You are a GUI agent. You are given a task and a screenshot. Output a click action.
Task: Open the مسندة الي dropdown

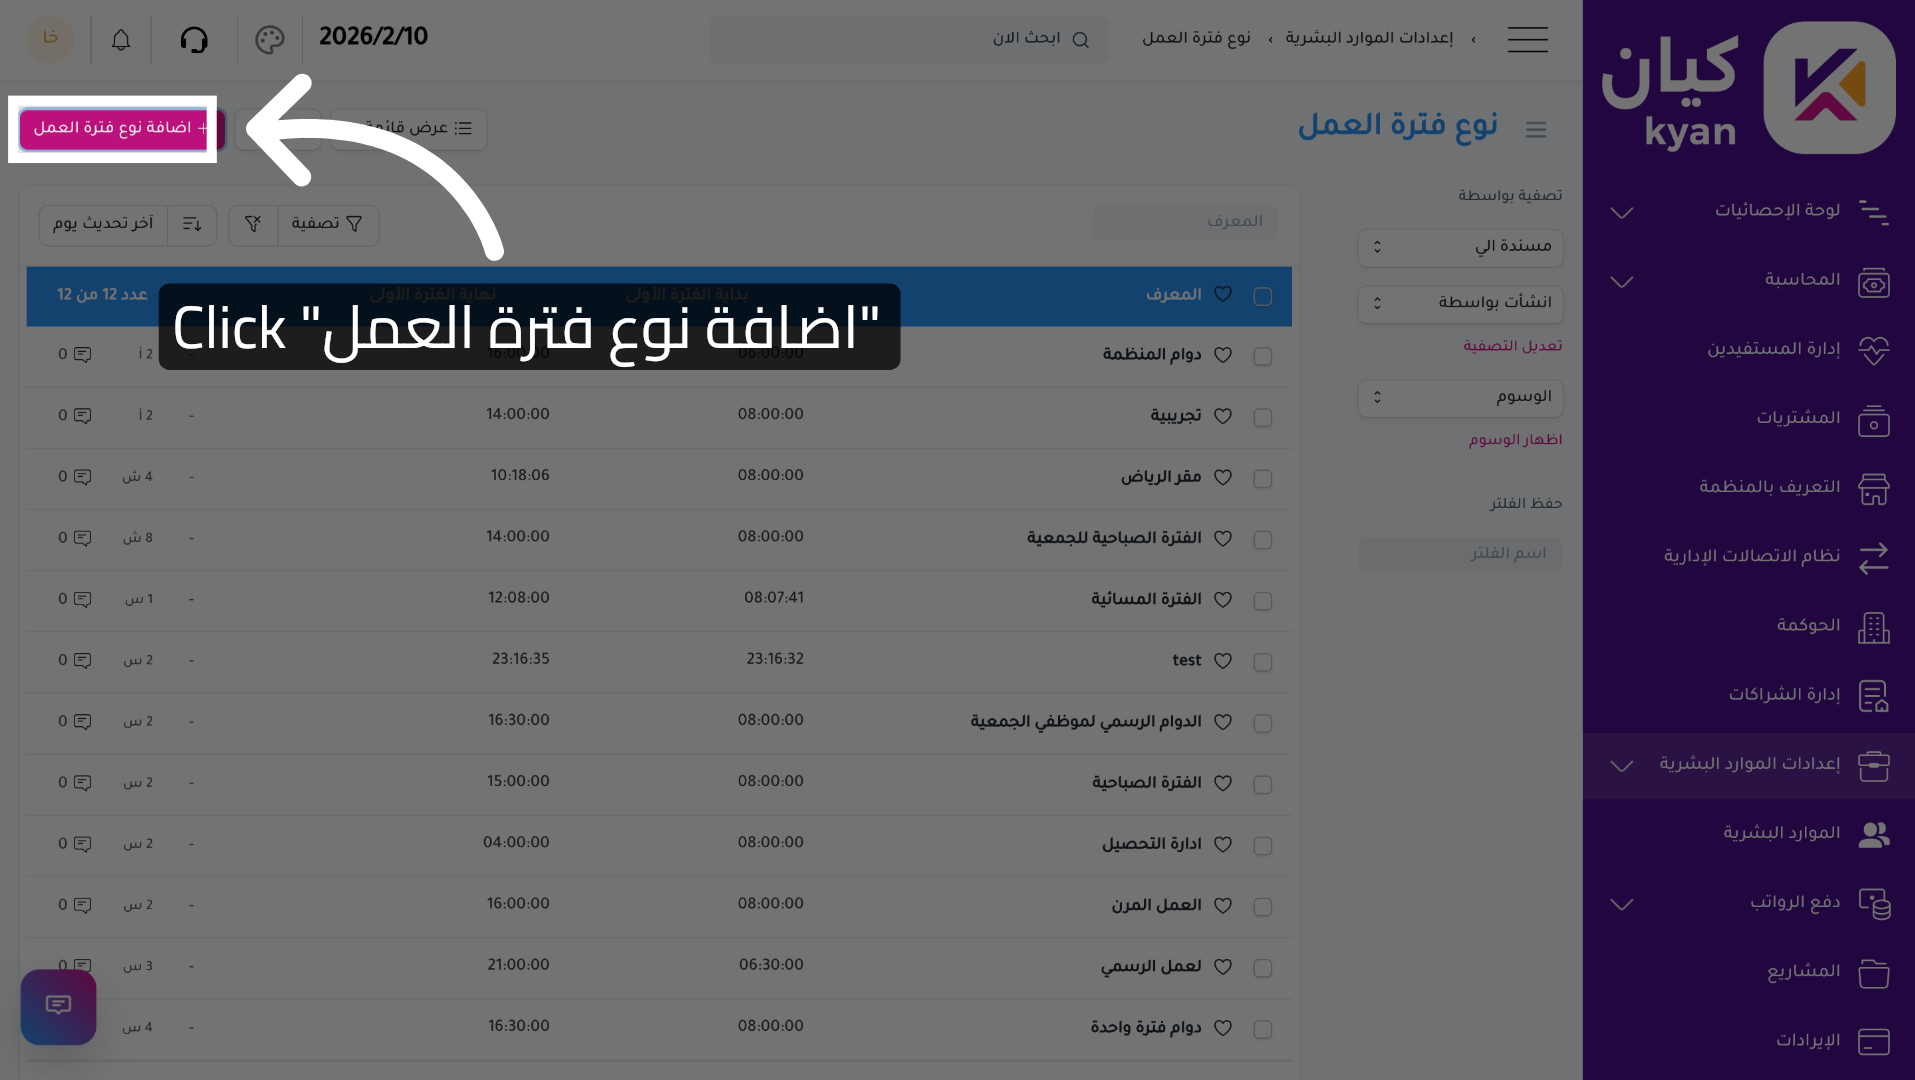[x=1459, y=248]
